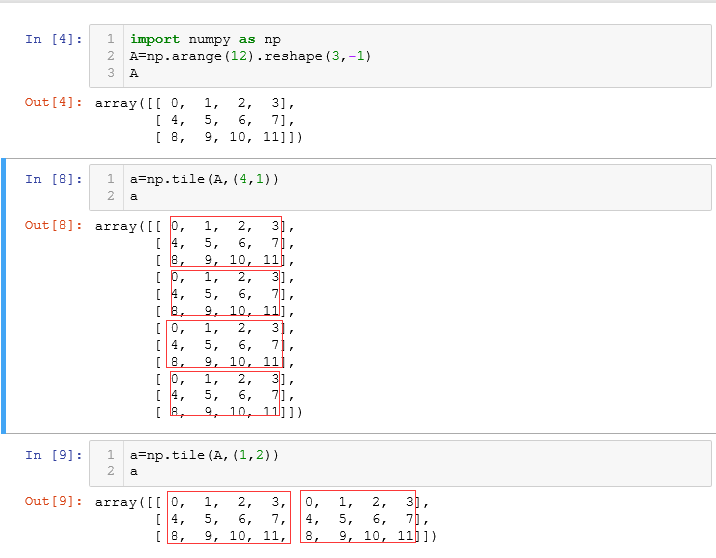Click the 'import' keyword in cell 4
The height and width of the screenshot is (558, 716).
[x=155, y=40]
